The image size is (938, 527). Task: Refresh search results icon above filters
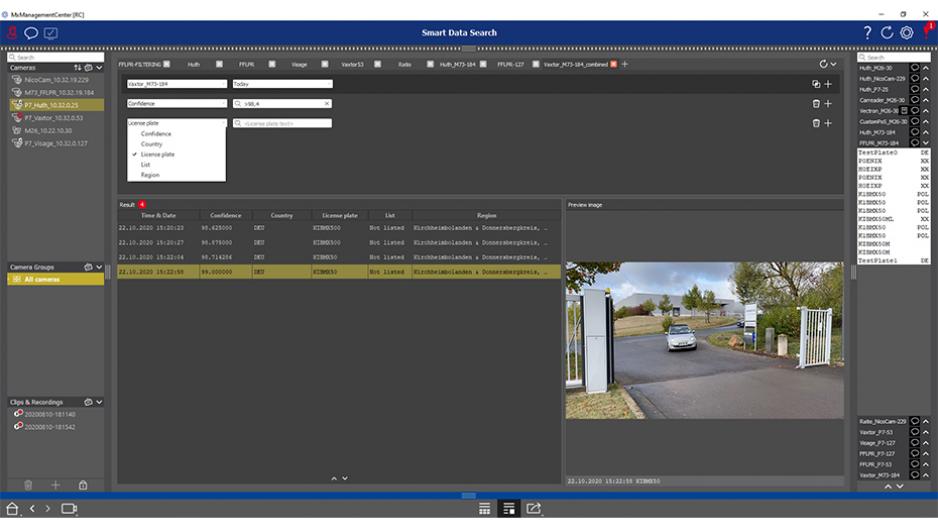(823, 64)
